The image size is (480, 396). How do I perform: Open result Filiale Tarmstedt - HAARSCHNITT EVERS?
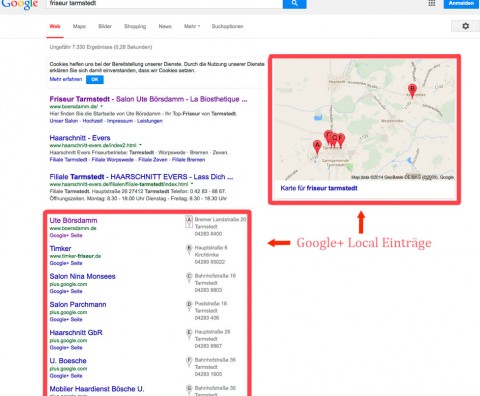point(141,177)
